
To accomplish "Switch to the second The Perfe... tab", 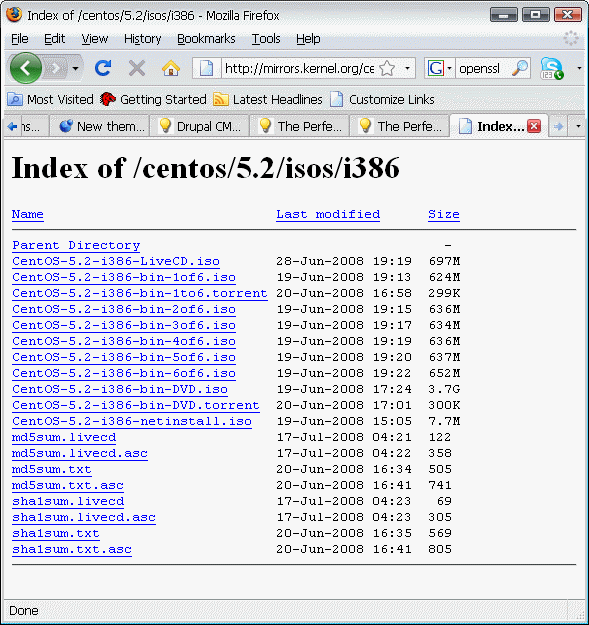I will pyautogui.click(x=399, y=126).
